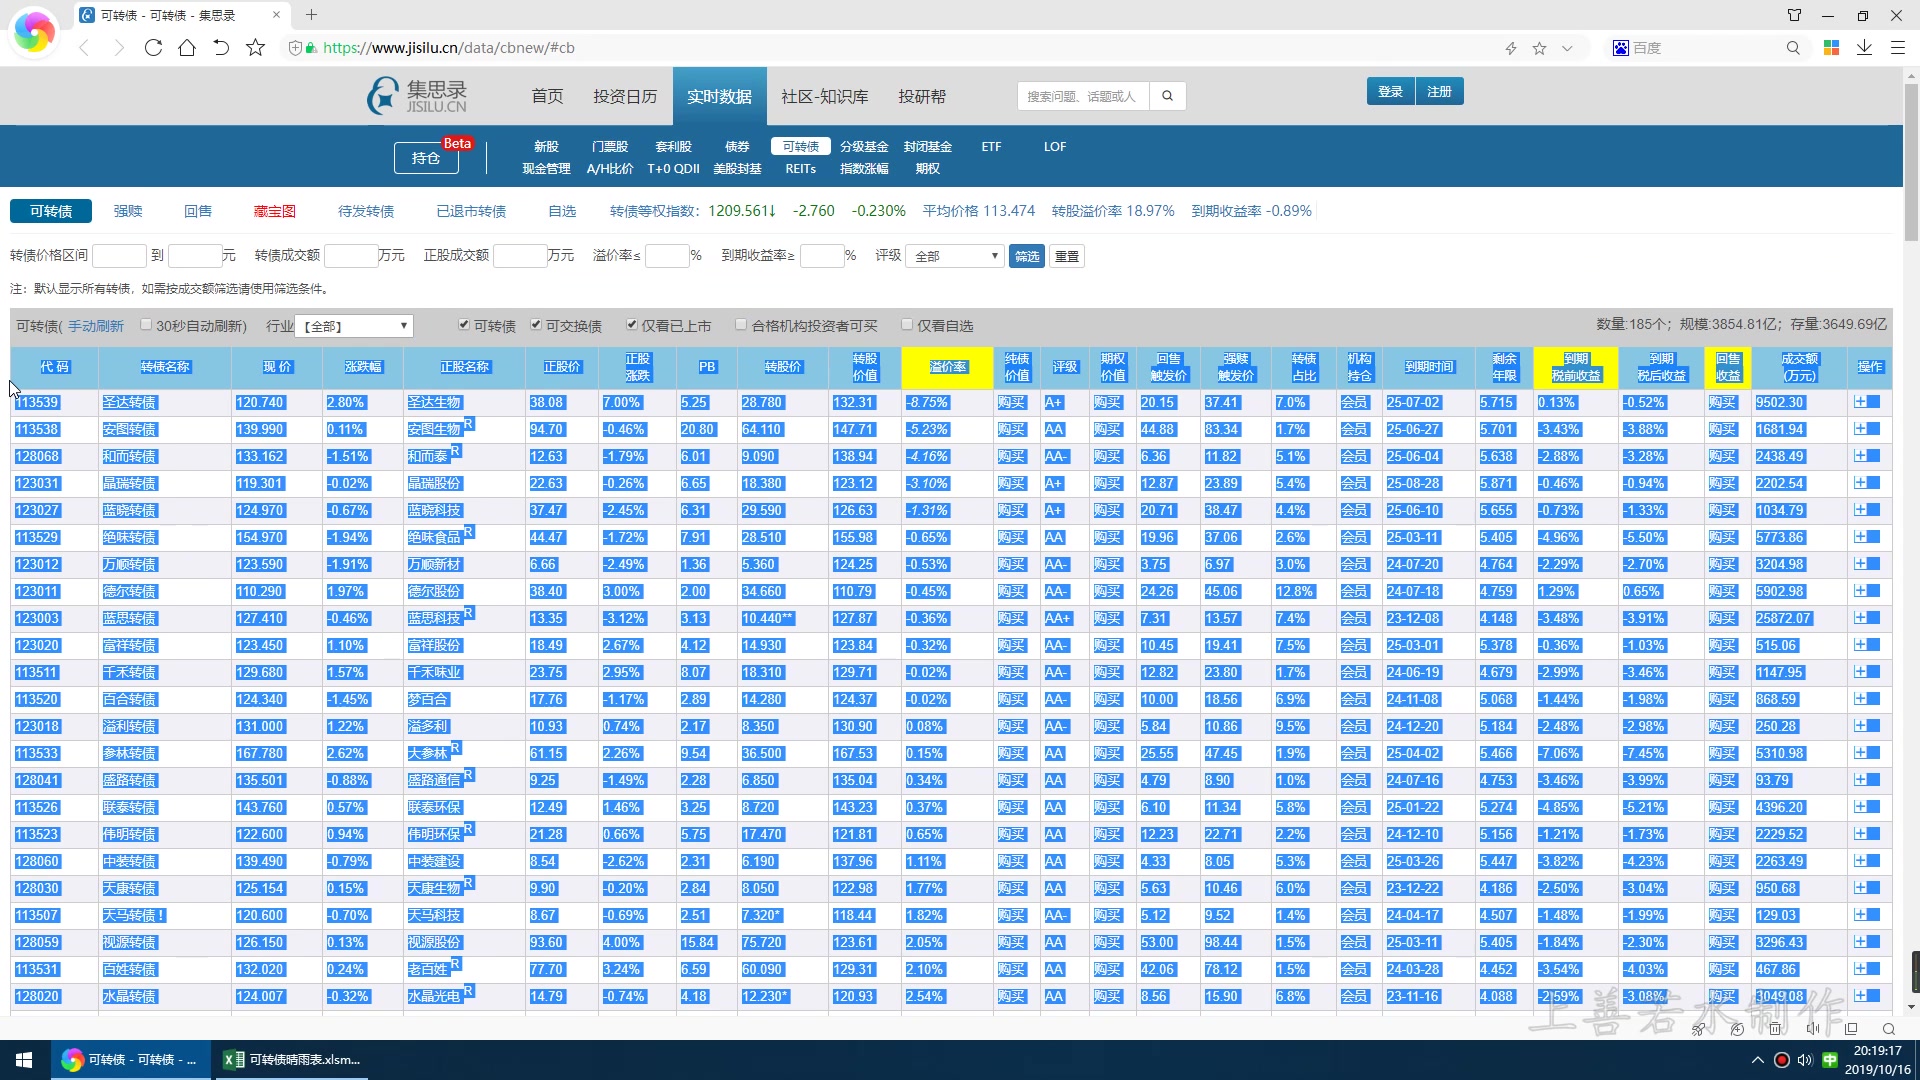Click the 手动刷新 link

tap(96, 326)
